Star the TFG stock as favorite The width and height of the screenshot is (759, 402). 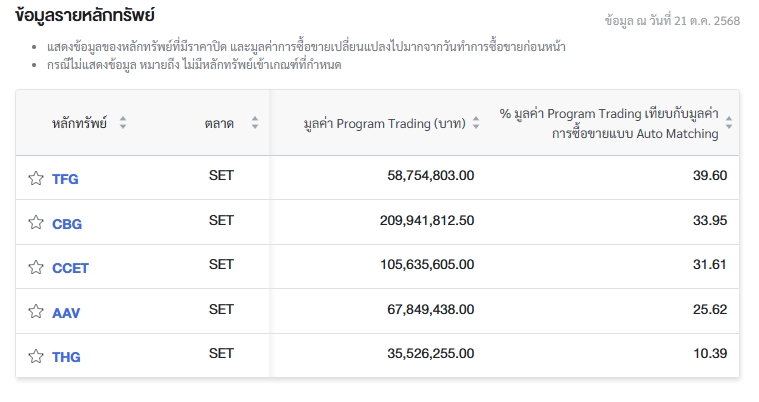[x=36, y=179]
